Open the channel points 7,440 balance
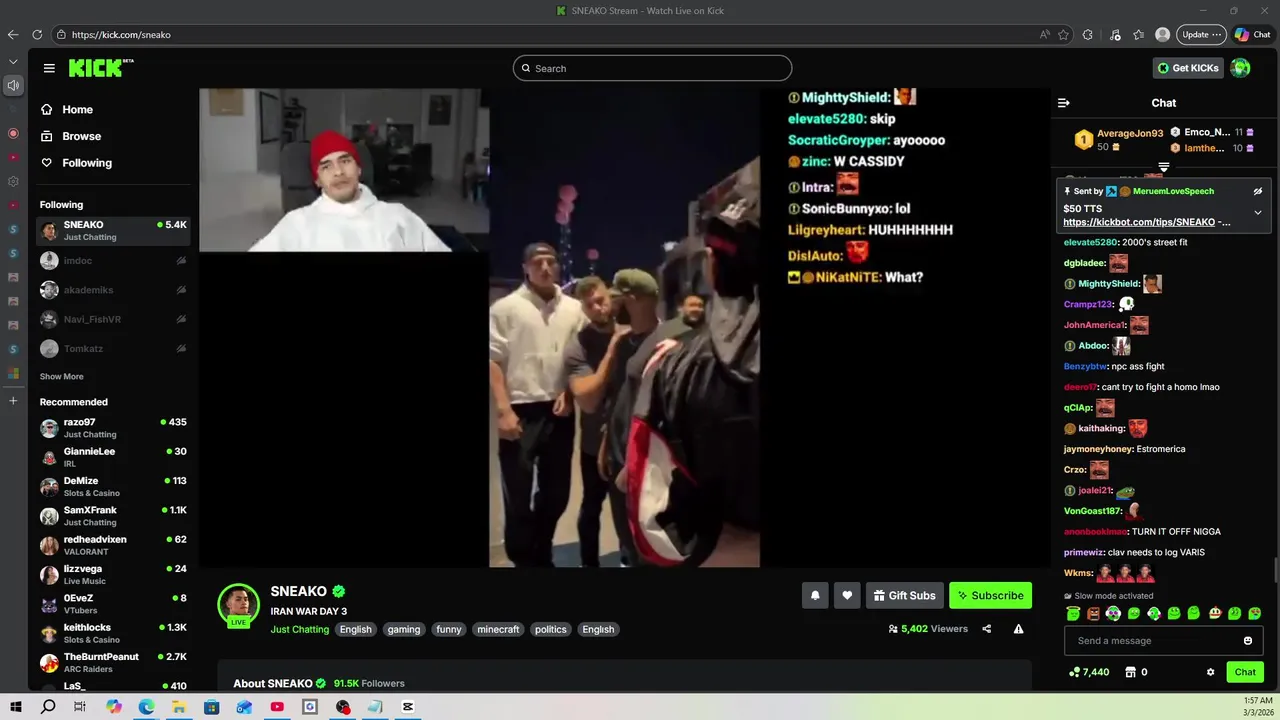Image resolution: width=1280 pixels, height=720 pixels. tap(1089, 672)
